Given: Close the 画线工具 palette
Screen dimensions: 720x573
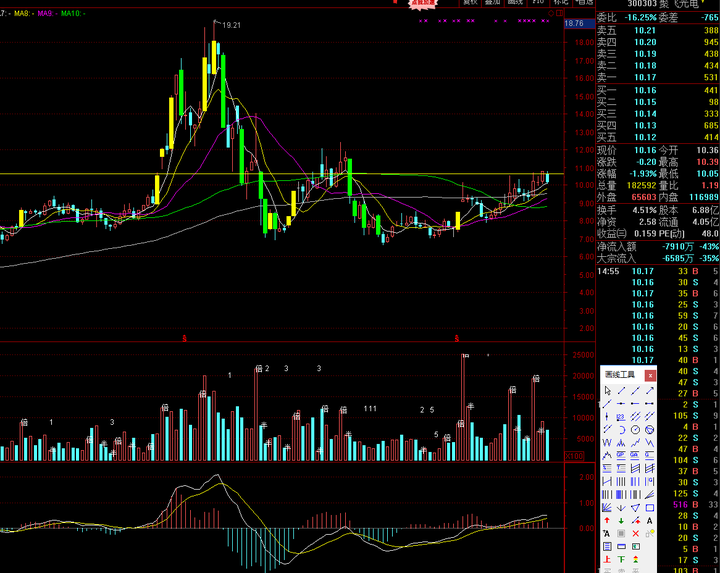Looking at the screenshot, I should (x=650, y=375).
